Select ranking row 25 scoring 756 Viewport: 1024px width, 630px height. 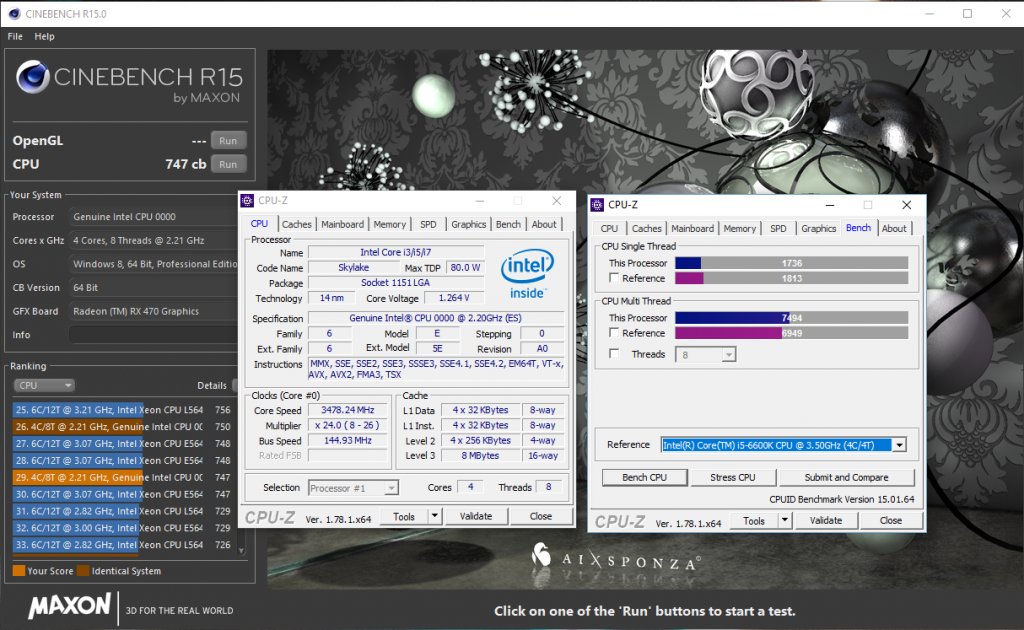pyautogui.click(x=123, y=410)
